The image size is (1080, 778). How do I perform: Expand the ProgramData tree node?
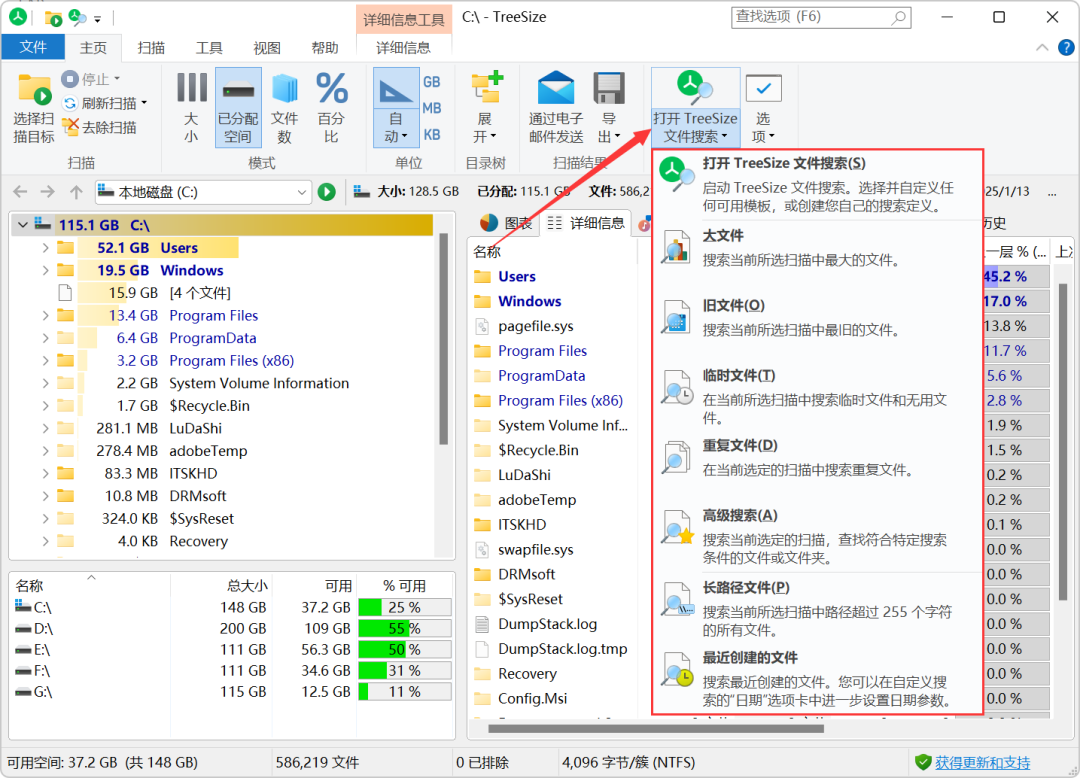tap(45, 338)
